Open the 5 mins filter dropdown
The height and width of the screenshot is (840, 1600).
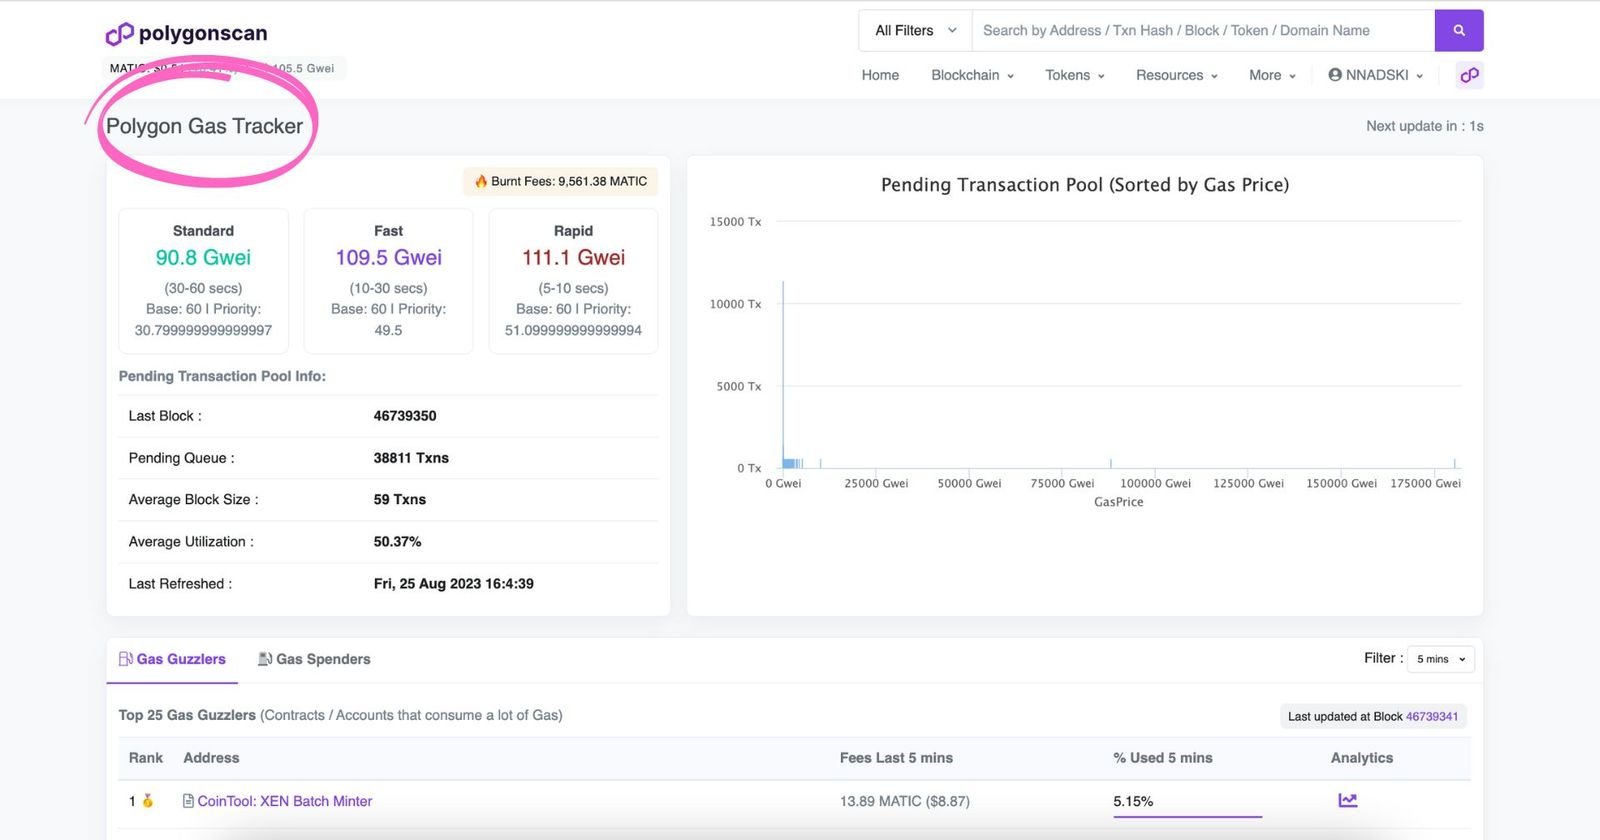click(x=1440, y=659)
